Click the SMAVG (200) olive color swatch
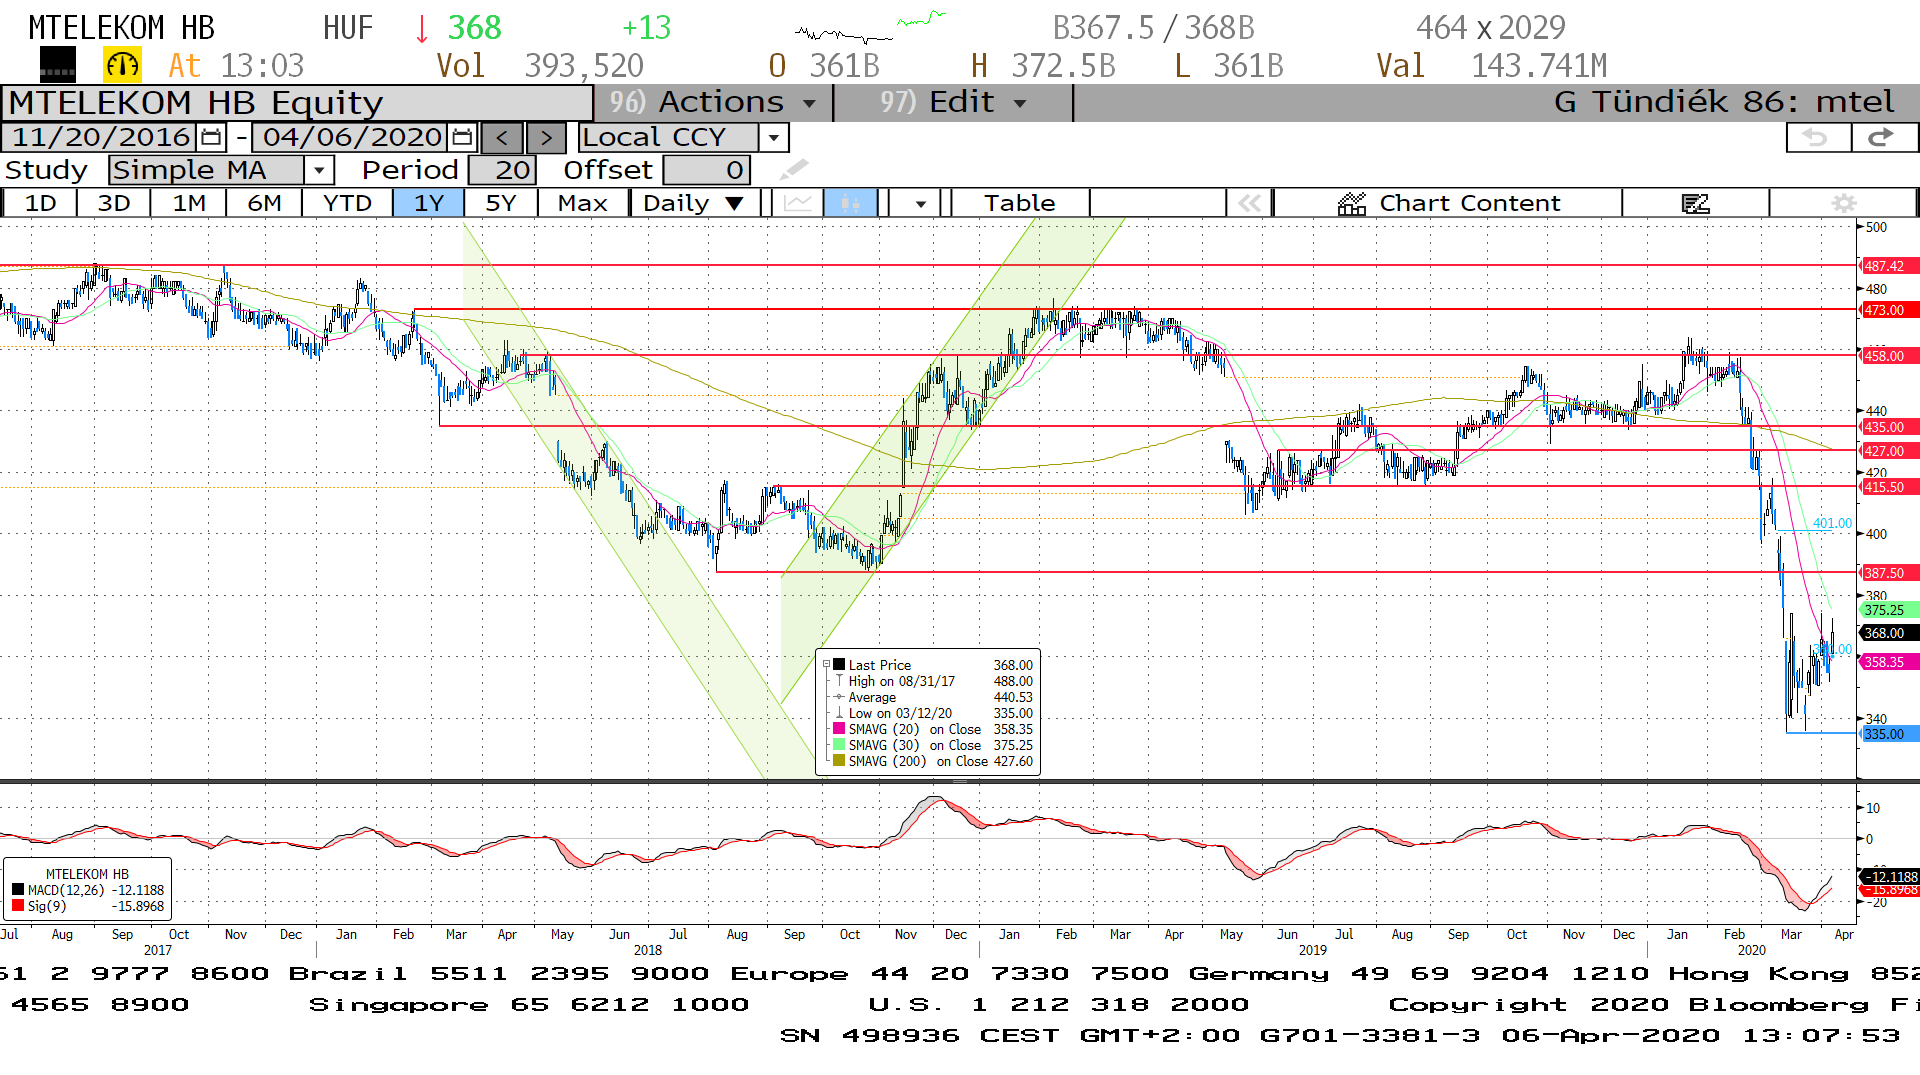Screen dimensions: 1920x1075 pyautogui.click(x=840, y=761)
